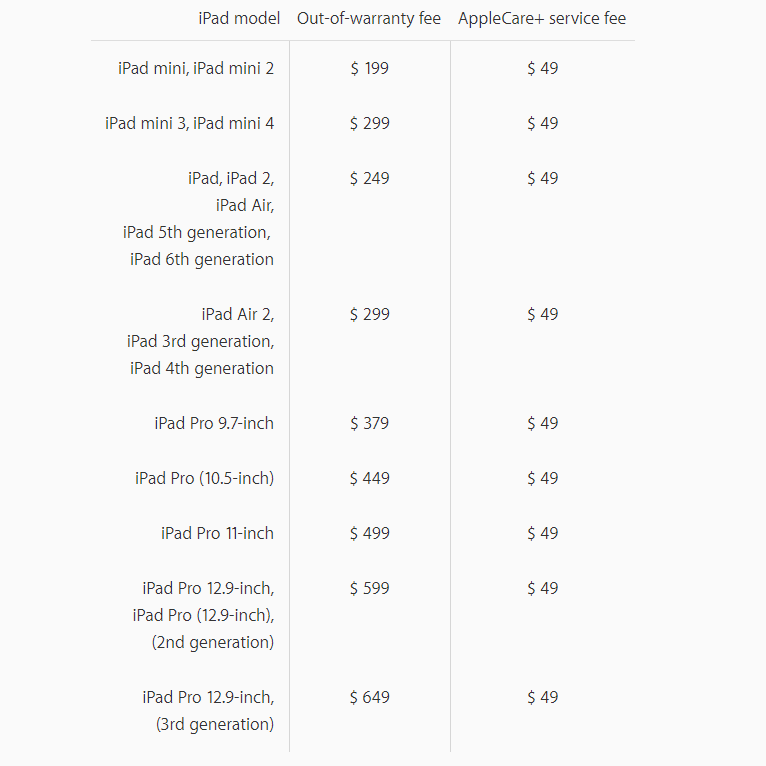Click the $ 499 out-of-warranty fee

point(369,533)
